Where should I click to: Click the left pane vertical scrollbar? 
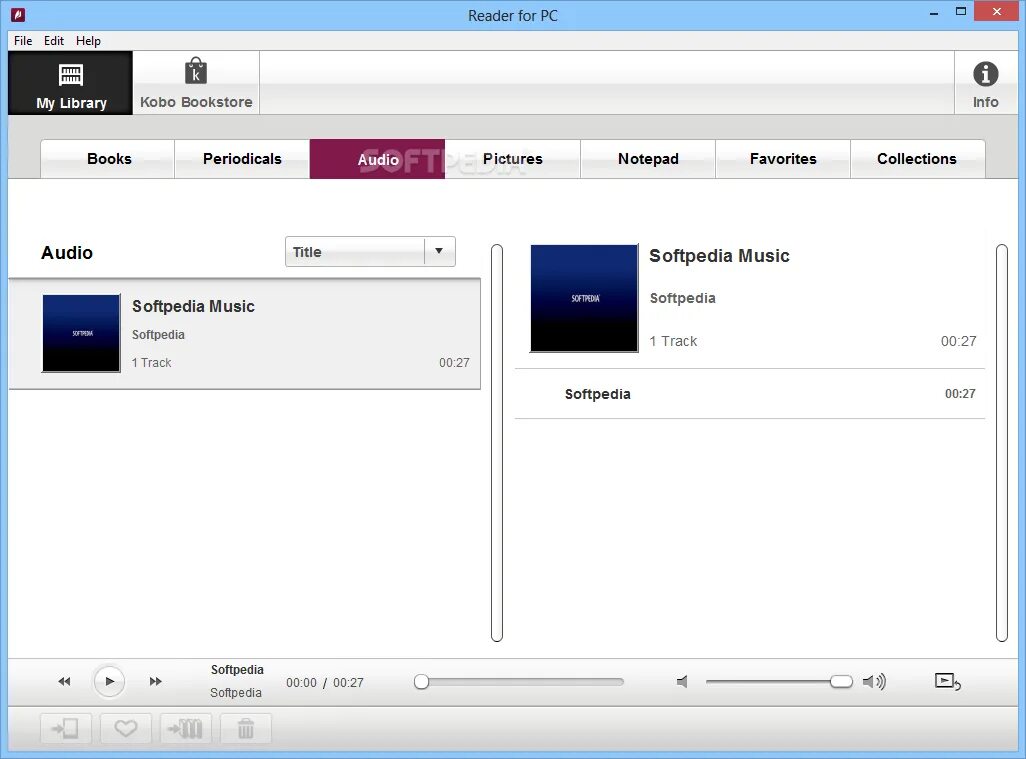click(497, 443)
